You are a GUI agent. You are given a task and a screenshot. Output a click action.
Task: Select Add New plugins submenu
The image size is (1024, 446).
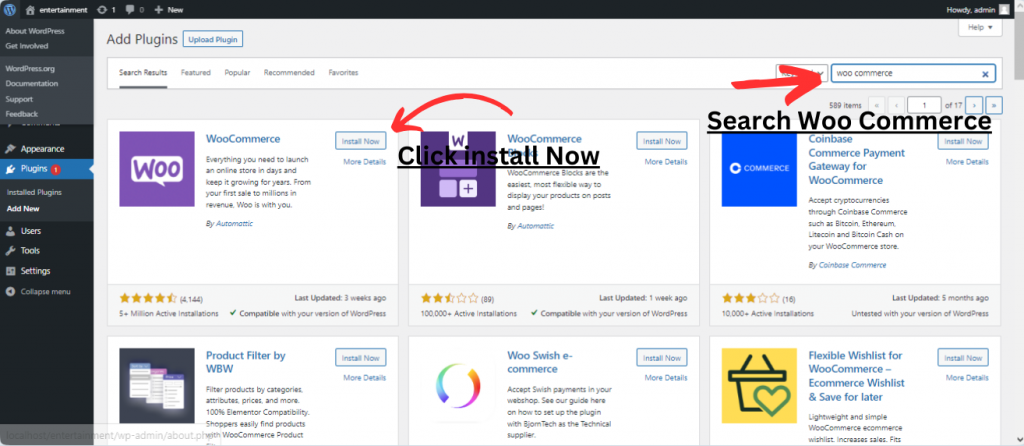point(23,209)
